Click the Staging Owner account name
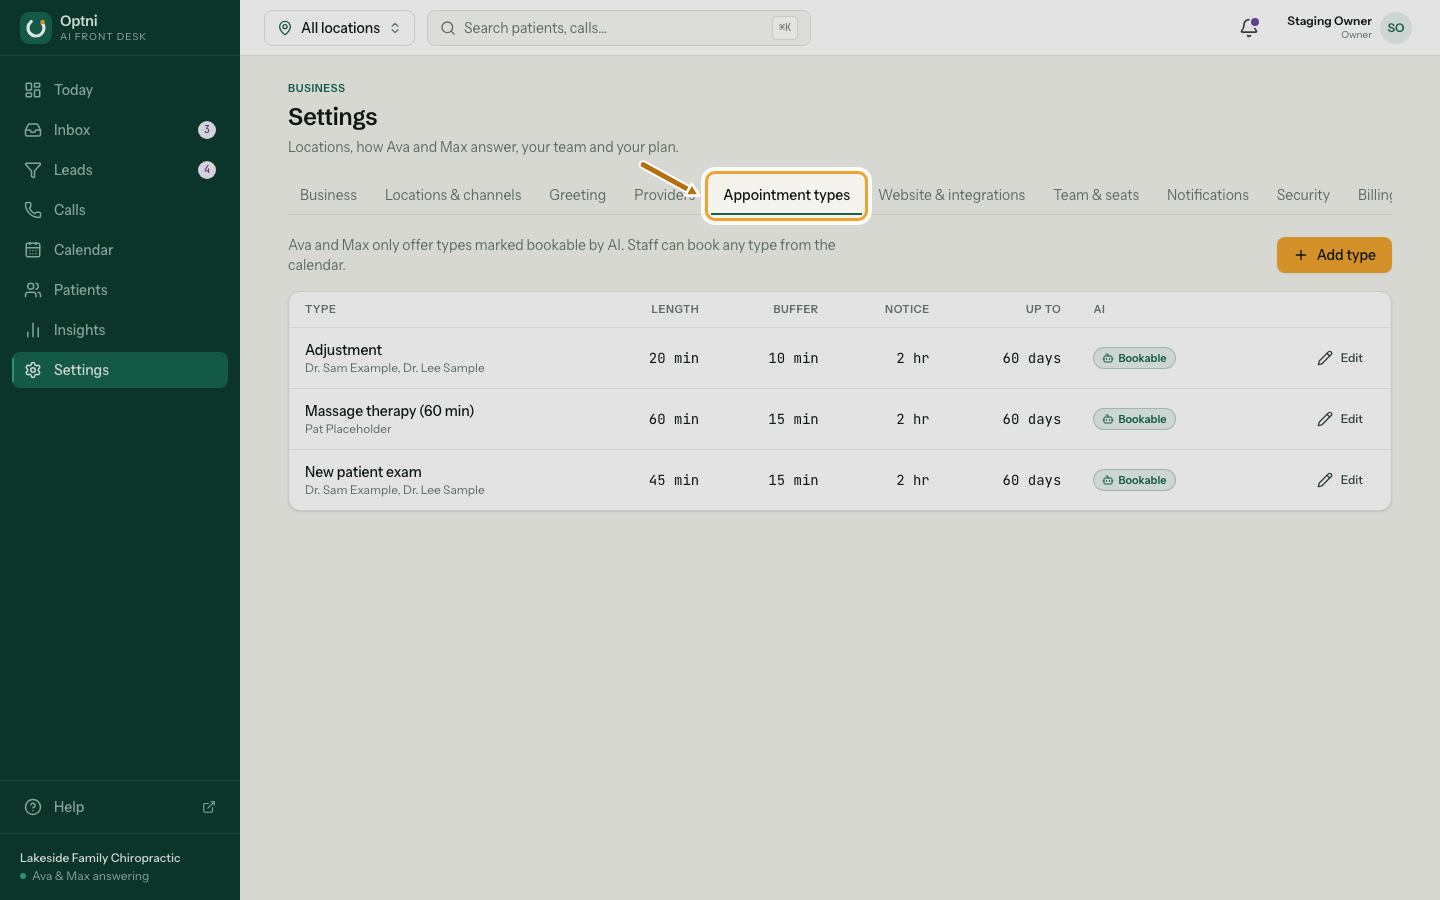 coord(1329,21)
